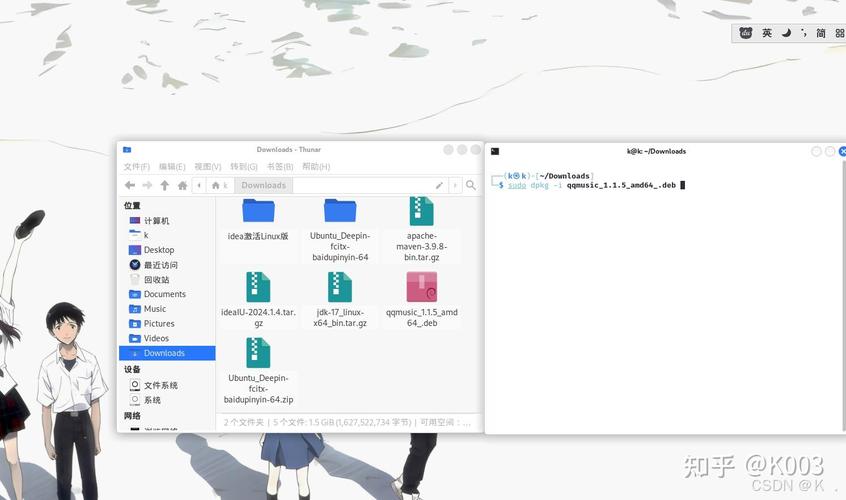Select the jdk-17_linux-x64_bin.tar.gz archive icon
Viewport: 846px width, 500px height.
(340, 286)
